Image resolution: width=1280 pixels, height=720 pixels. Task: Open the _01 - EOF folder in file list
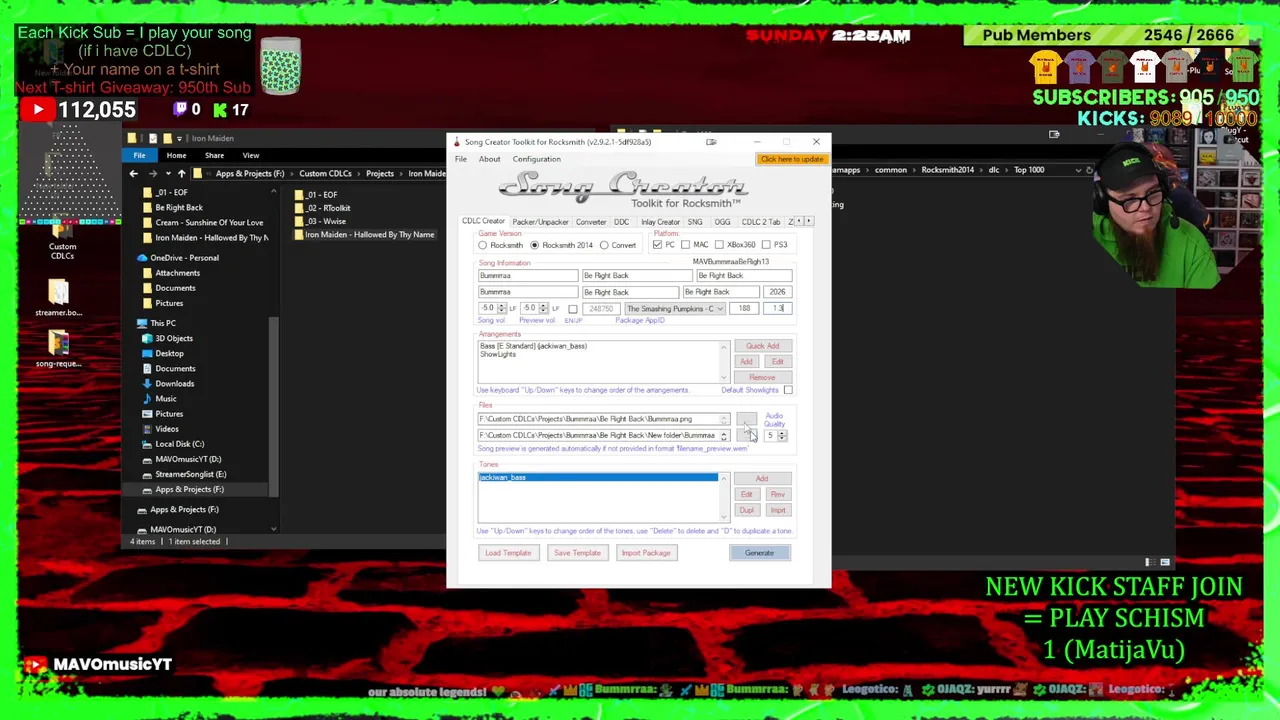point(316,195)
